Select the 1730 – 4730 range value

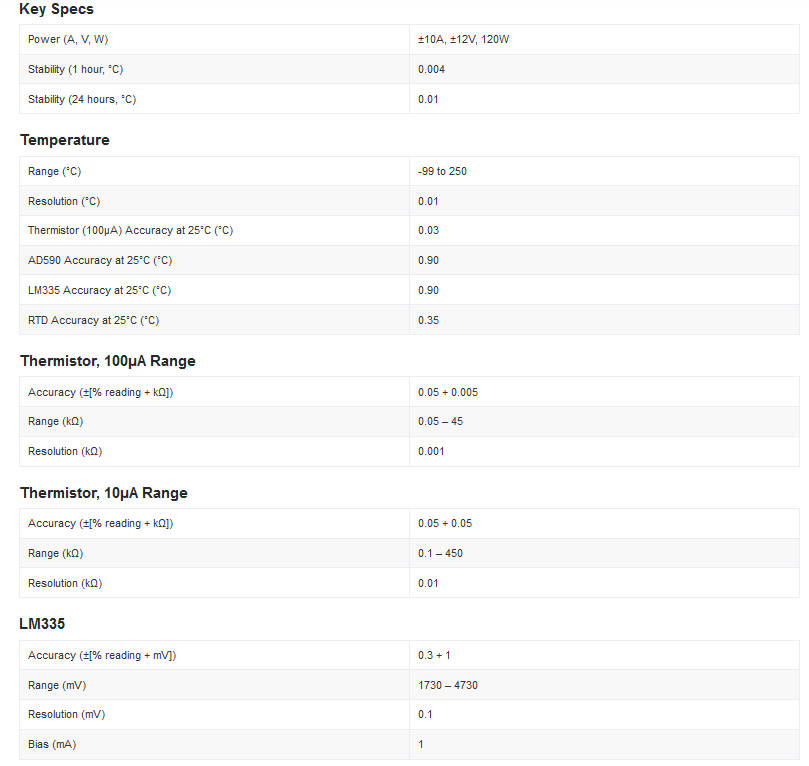click(448, 685)
